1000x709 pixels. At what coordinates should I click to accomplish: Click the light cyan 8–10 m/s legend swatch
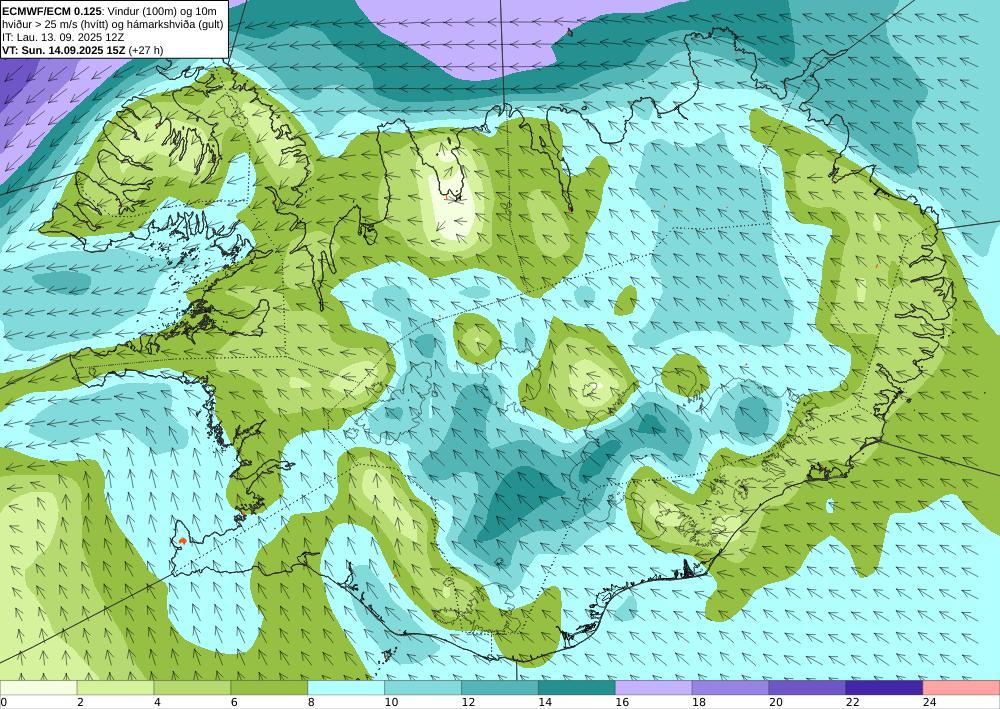[x=346, y=688]
